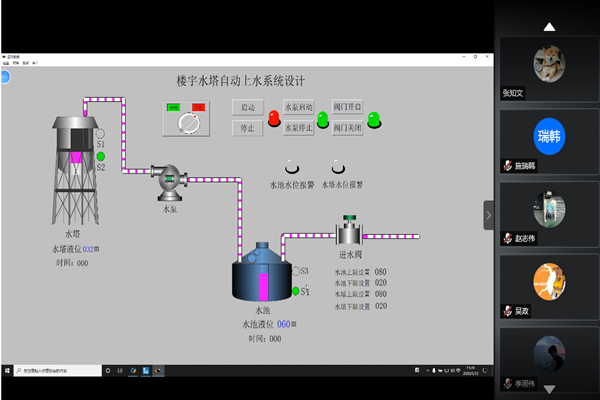Image resolution: width=600 pixels, height=400 pixels.
Task: Click the 水泵 water pump icon
Action: point(169,182)
